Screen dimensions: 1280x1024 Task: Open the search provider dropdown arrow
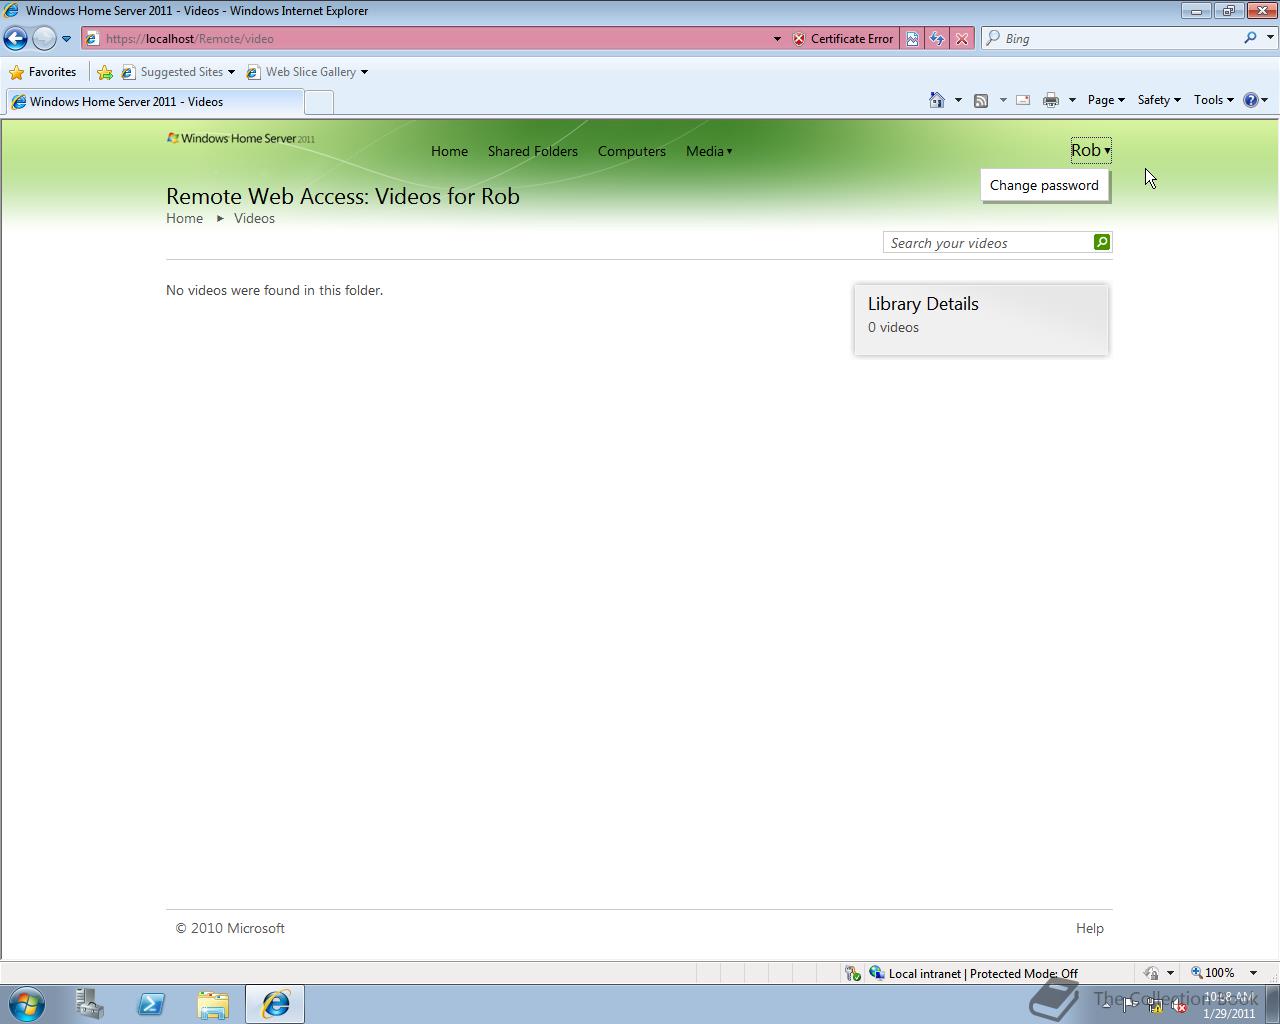point(1271,38)
